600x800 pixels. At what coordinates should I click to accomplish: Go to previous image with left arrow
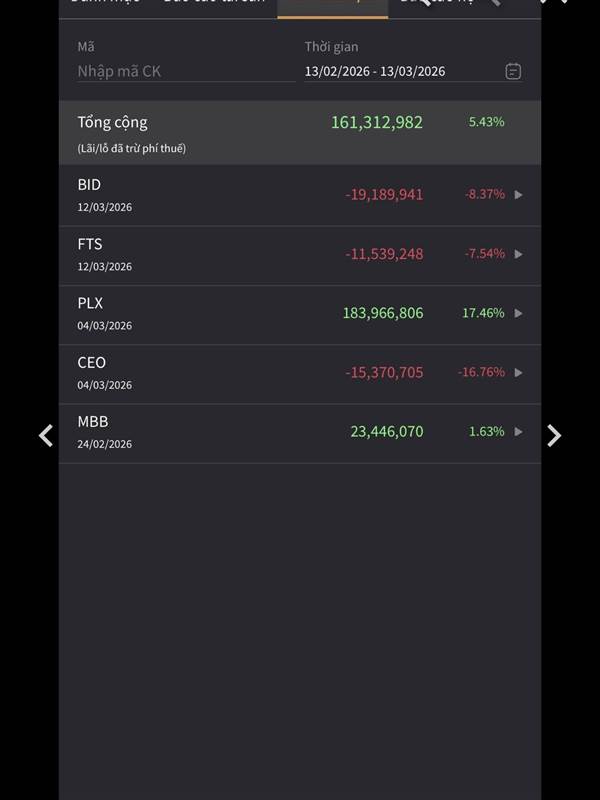click(x=45, y=435)
